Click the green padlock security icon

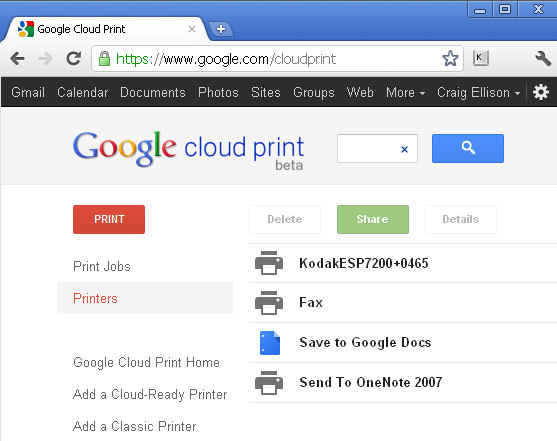click(104, 59)
